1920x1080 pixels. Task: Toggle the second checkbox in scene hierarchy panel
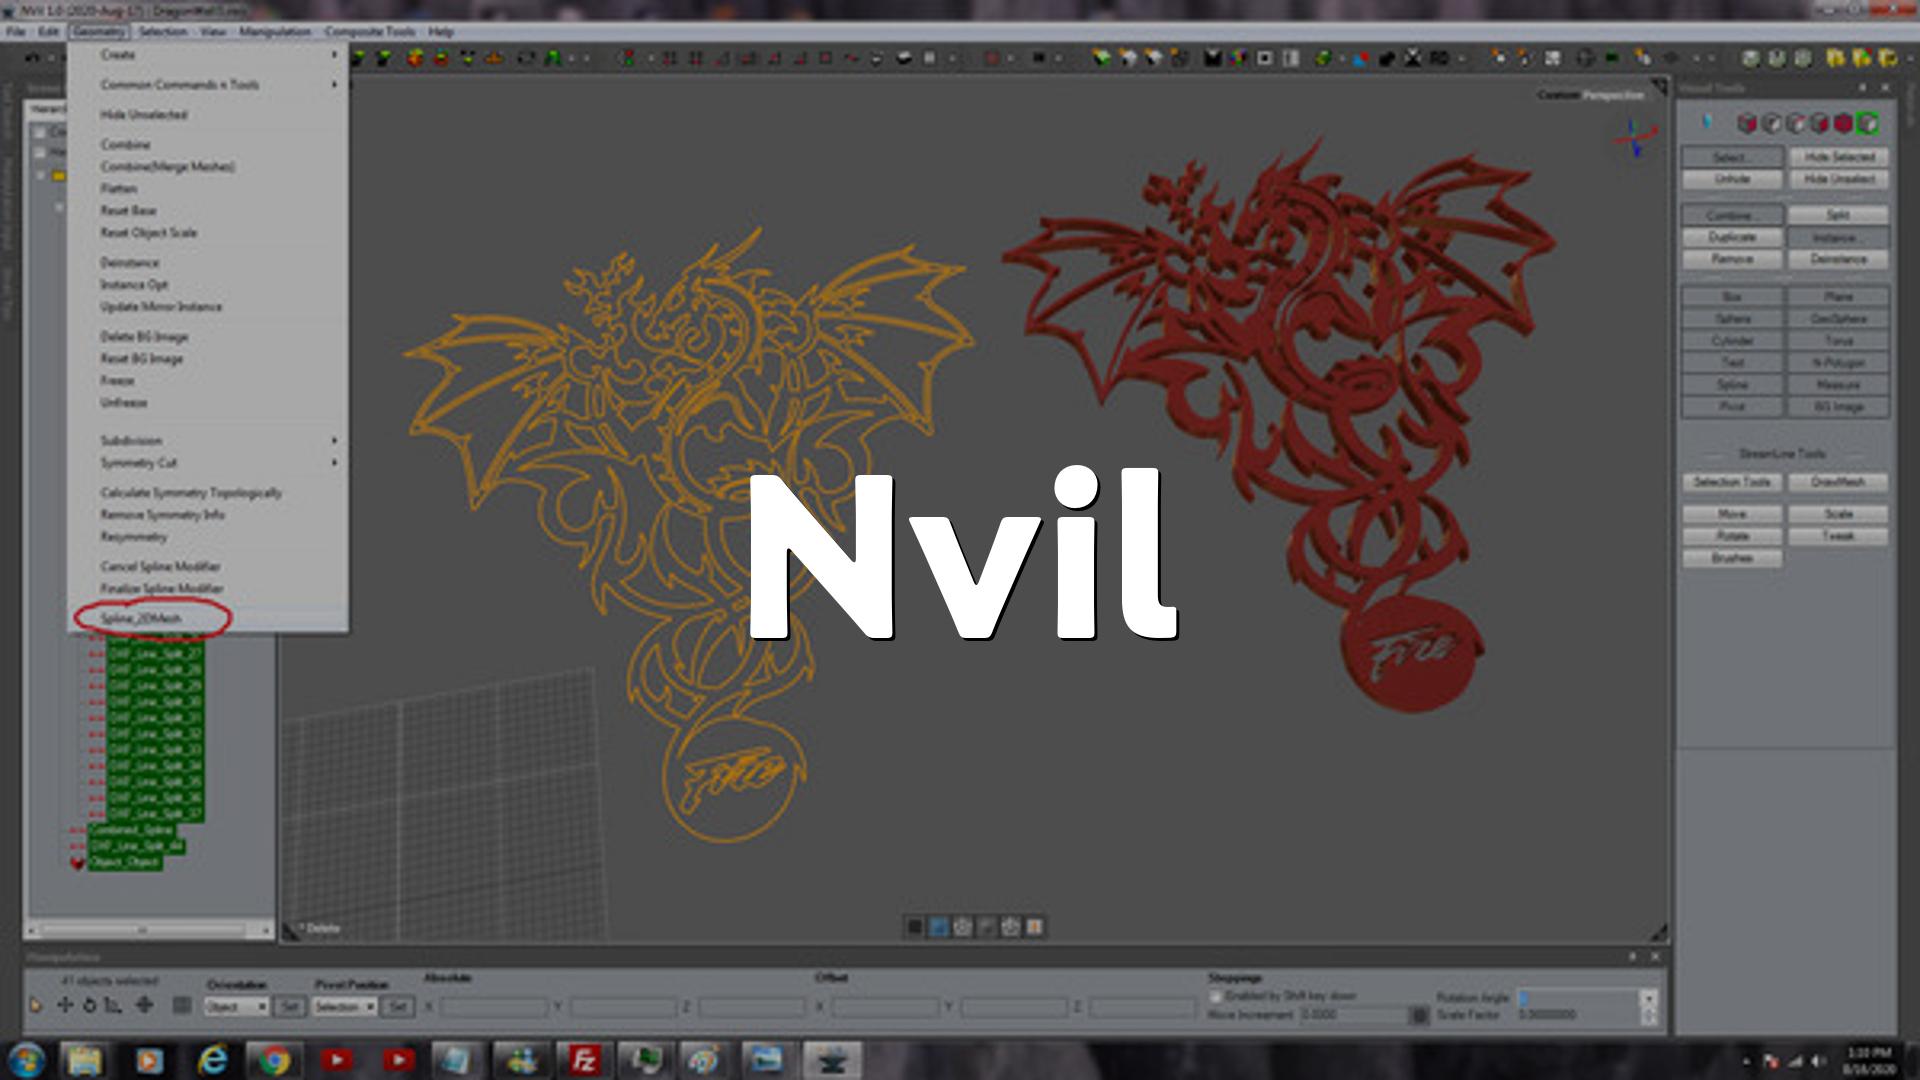click(40, 153)
